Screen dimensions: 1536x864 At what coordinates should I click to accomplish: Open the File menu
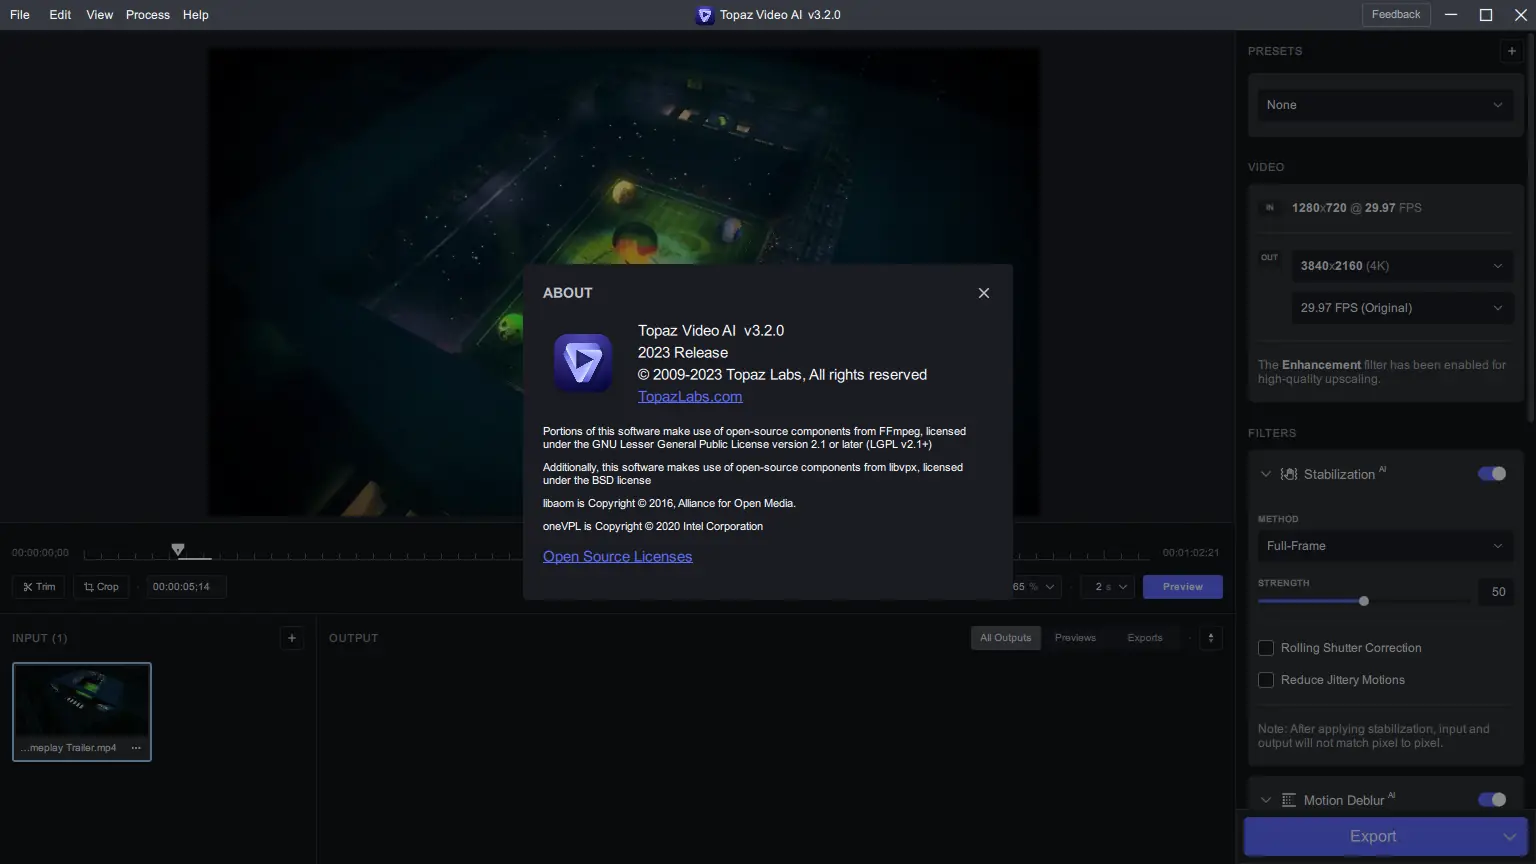20,15
